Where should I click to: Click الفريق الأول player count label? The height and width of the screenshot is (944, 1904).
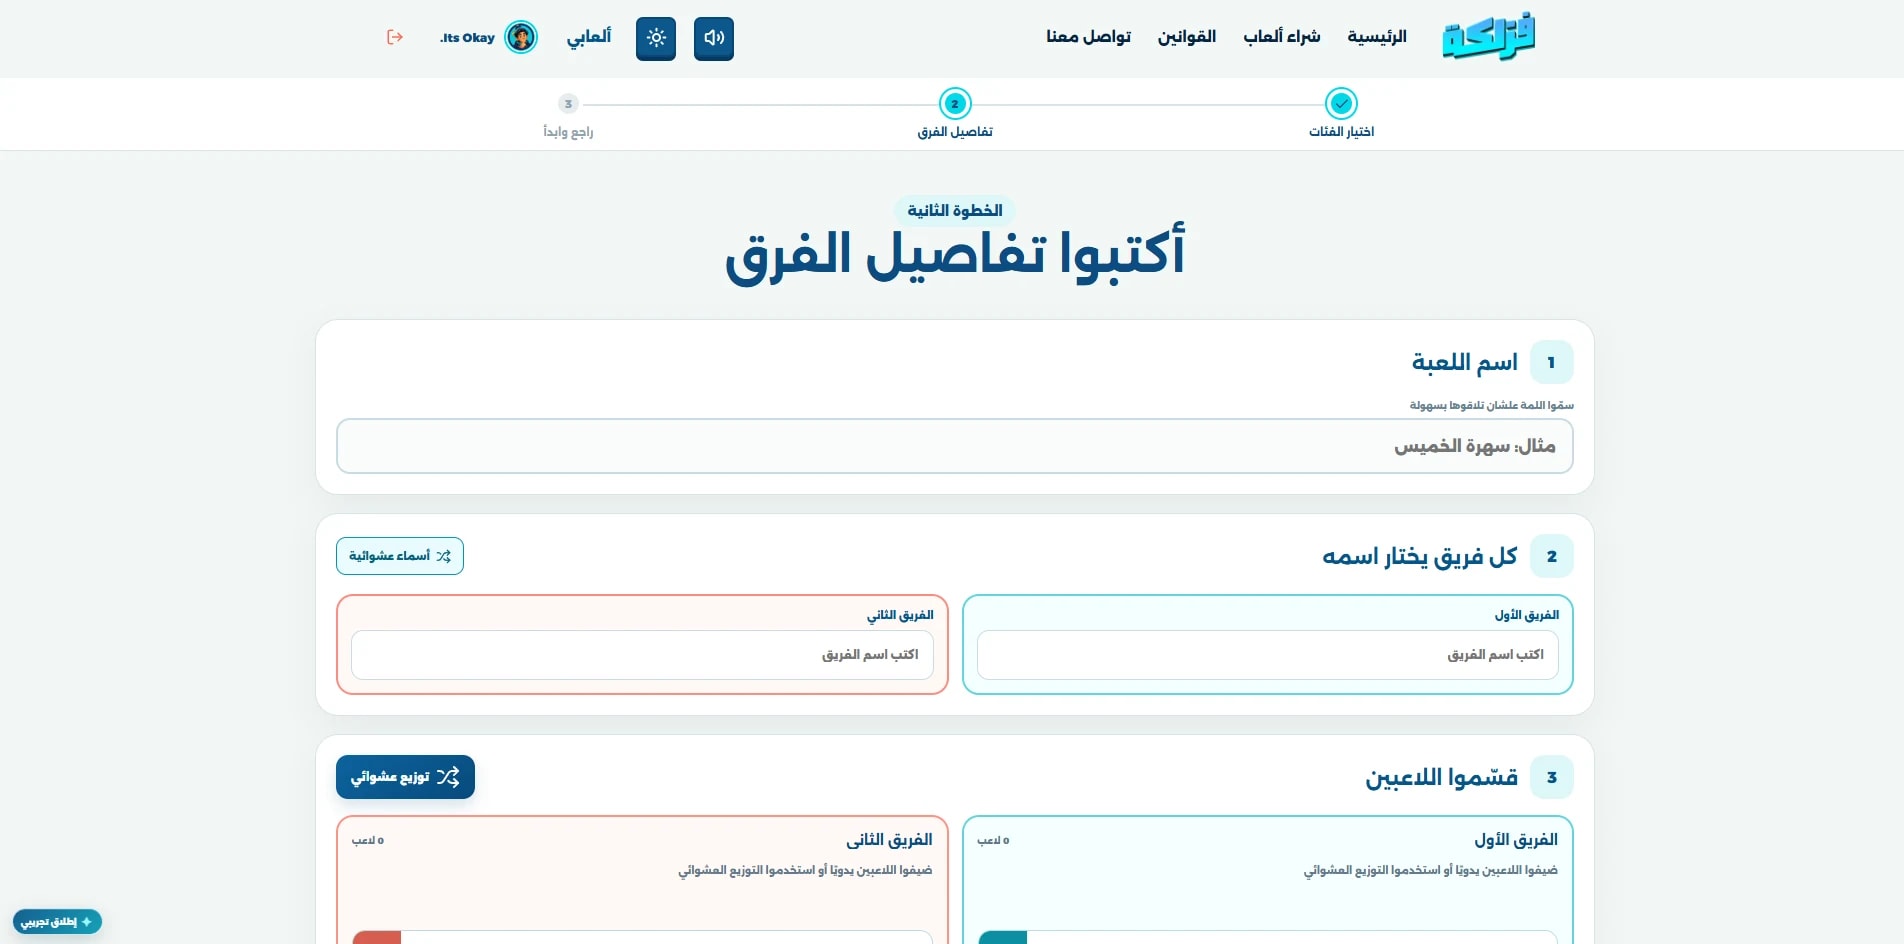pyautogui.click(x=993, y=841)
